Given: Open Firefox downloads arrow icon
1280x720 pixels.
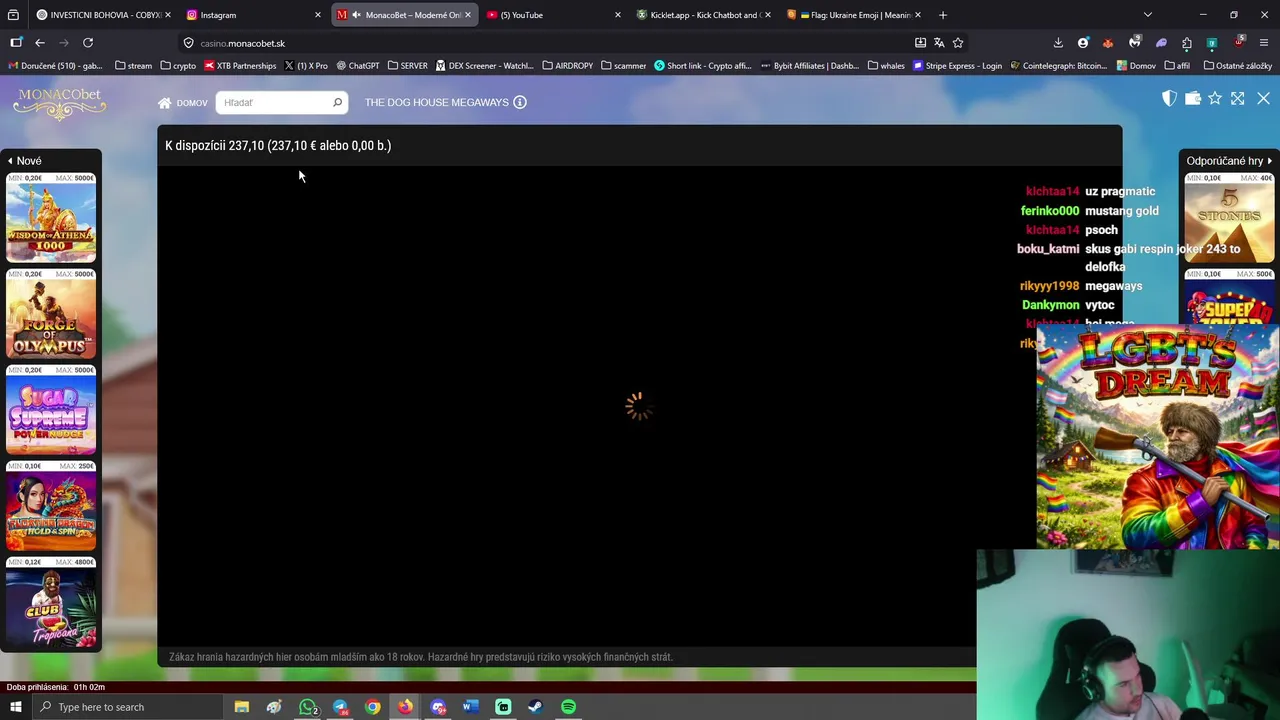Looking at the screenshot, I should click(x=1058, y=43).
